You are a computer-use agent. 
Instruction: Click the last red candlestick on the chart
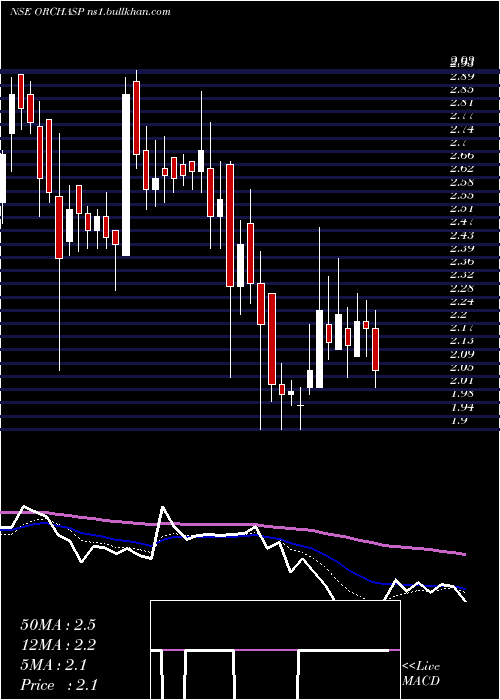click(375, 349)
